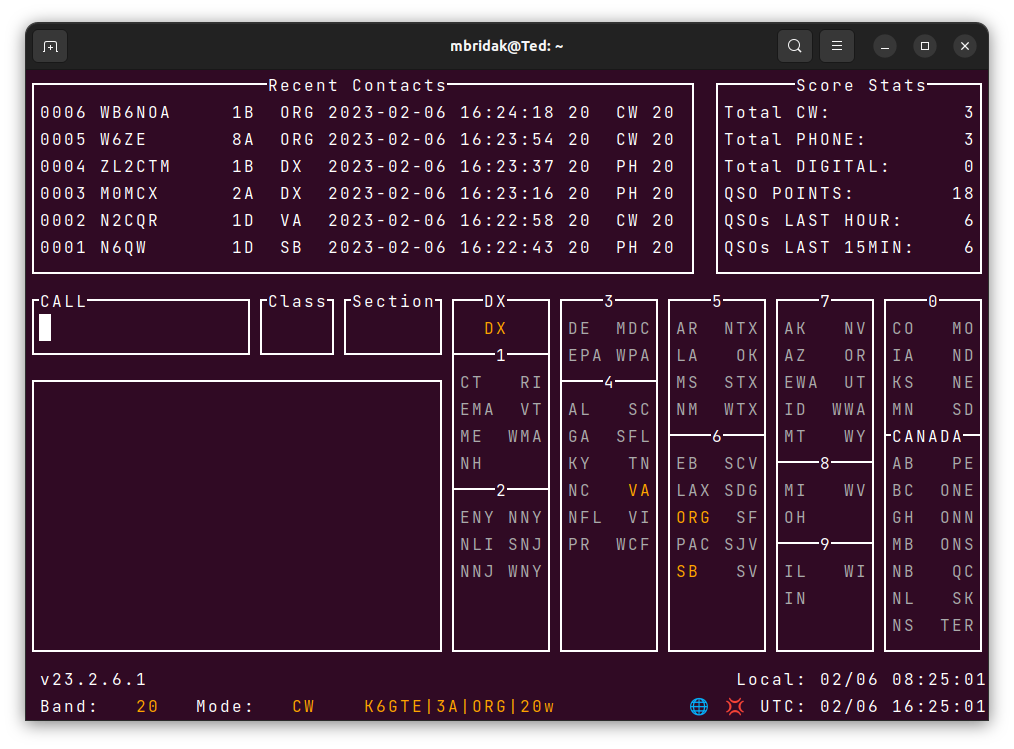This screenshot has height=749, width=1014.
Task: Open the terminal hamburger menu
Action: click(836, 47)
